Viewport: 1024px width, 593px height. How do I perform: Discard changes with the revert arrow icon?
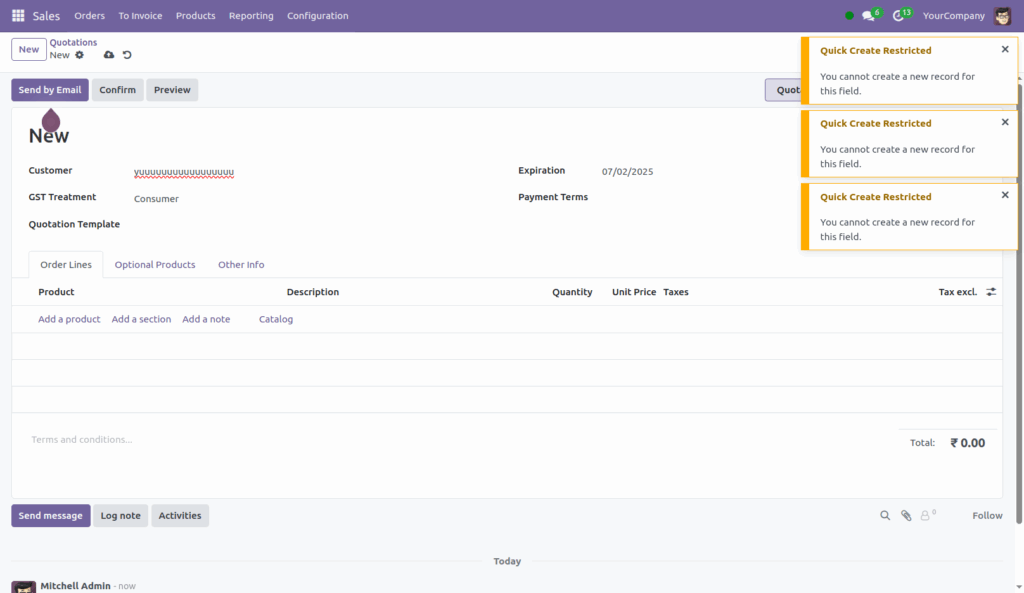click(127, 55)
